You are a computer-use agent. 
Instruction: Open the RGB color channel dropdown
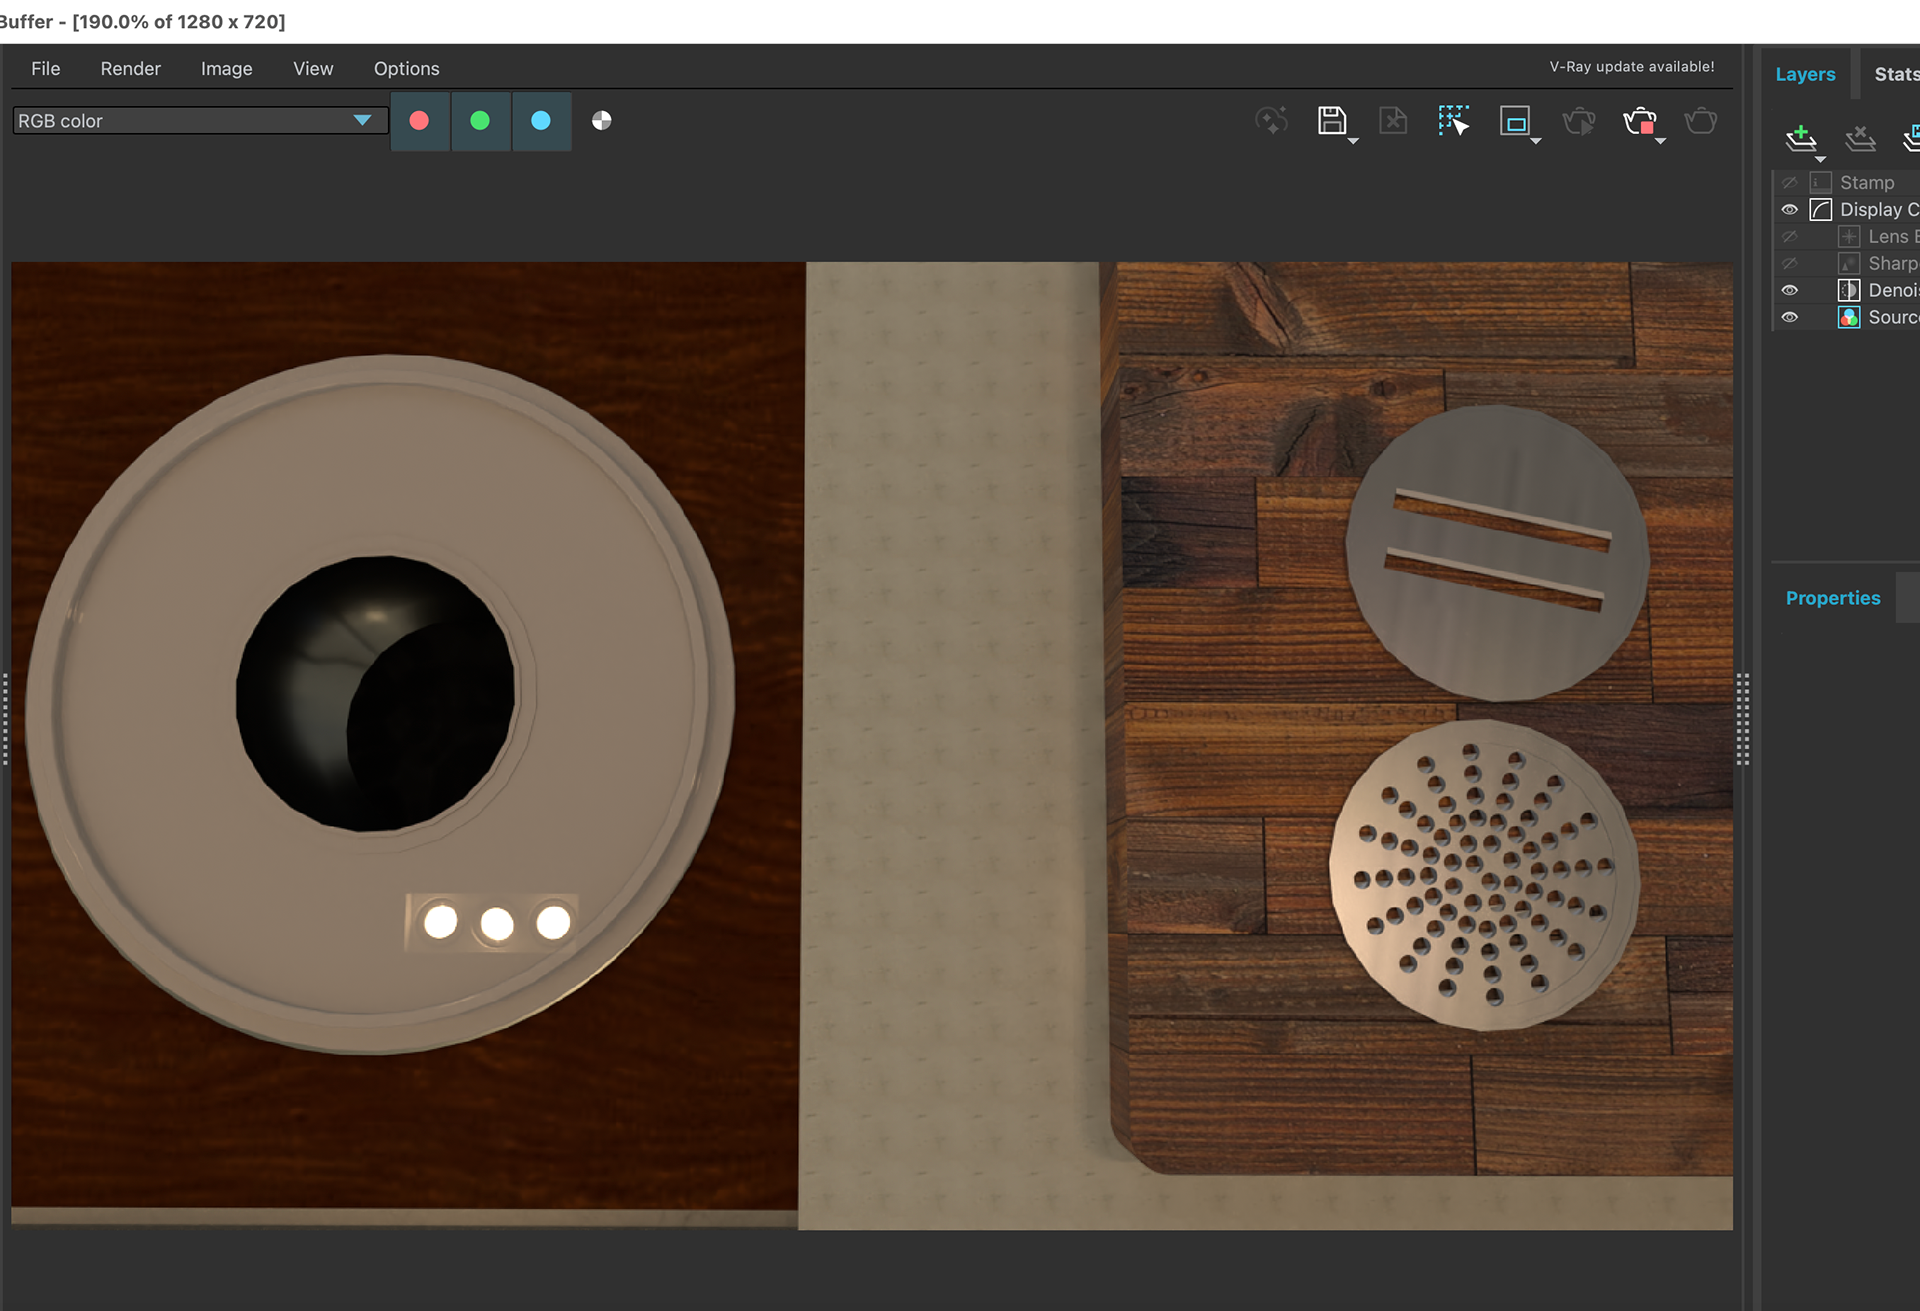[x=200, y=121]
